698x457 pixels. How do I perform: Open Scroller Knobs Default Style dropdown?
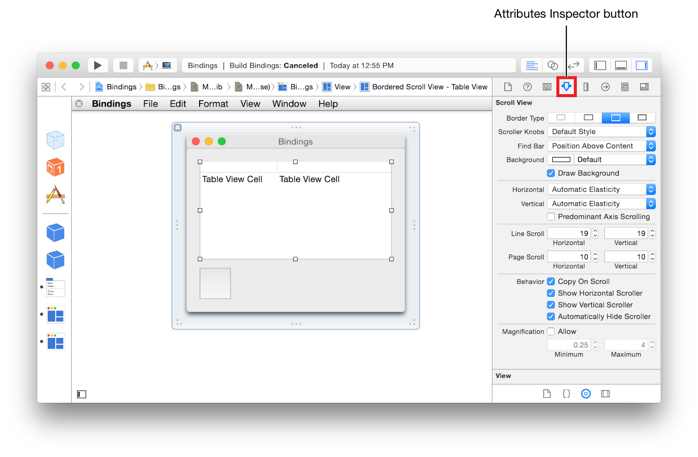tap(601, 132)
